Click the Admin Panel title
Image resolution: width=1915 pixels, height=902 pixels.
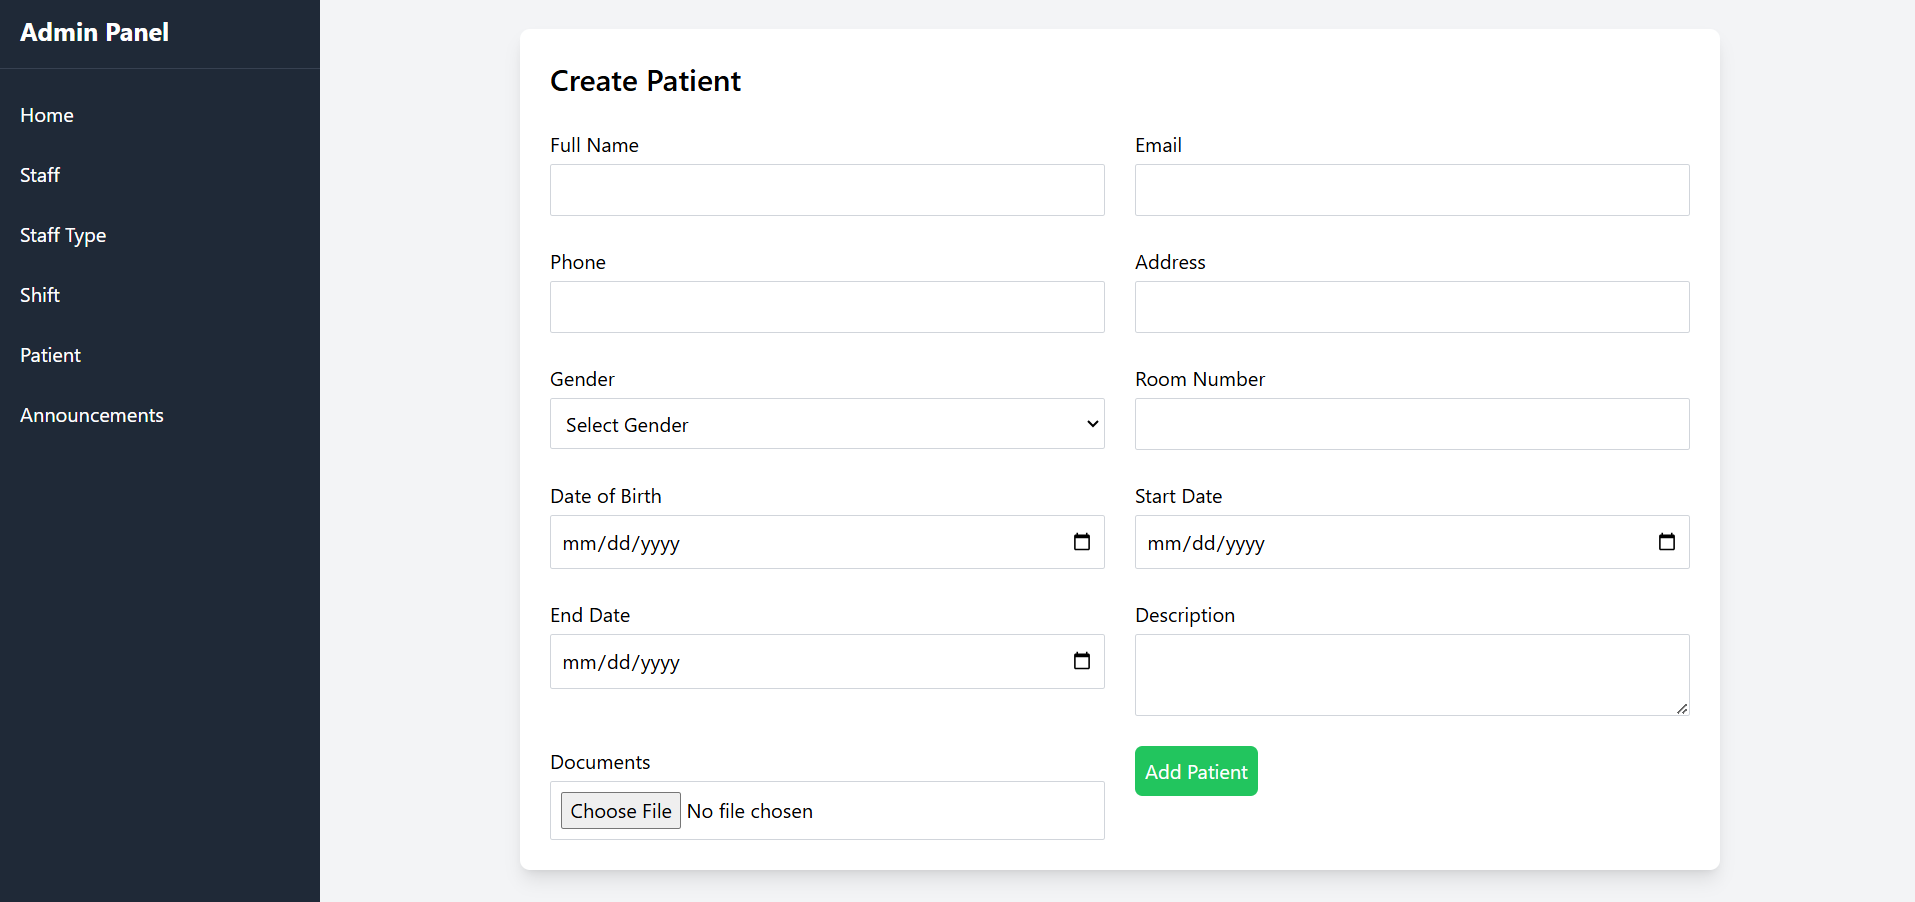[95, 32]
